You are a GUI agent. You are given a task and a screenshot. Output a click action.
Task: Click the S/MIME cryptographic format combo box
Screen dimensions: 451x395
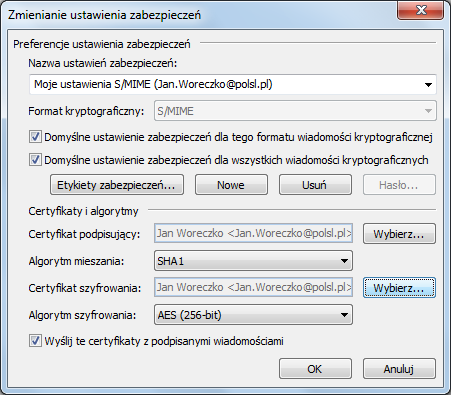295,111
